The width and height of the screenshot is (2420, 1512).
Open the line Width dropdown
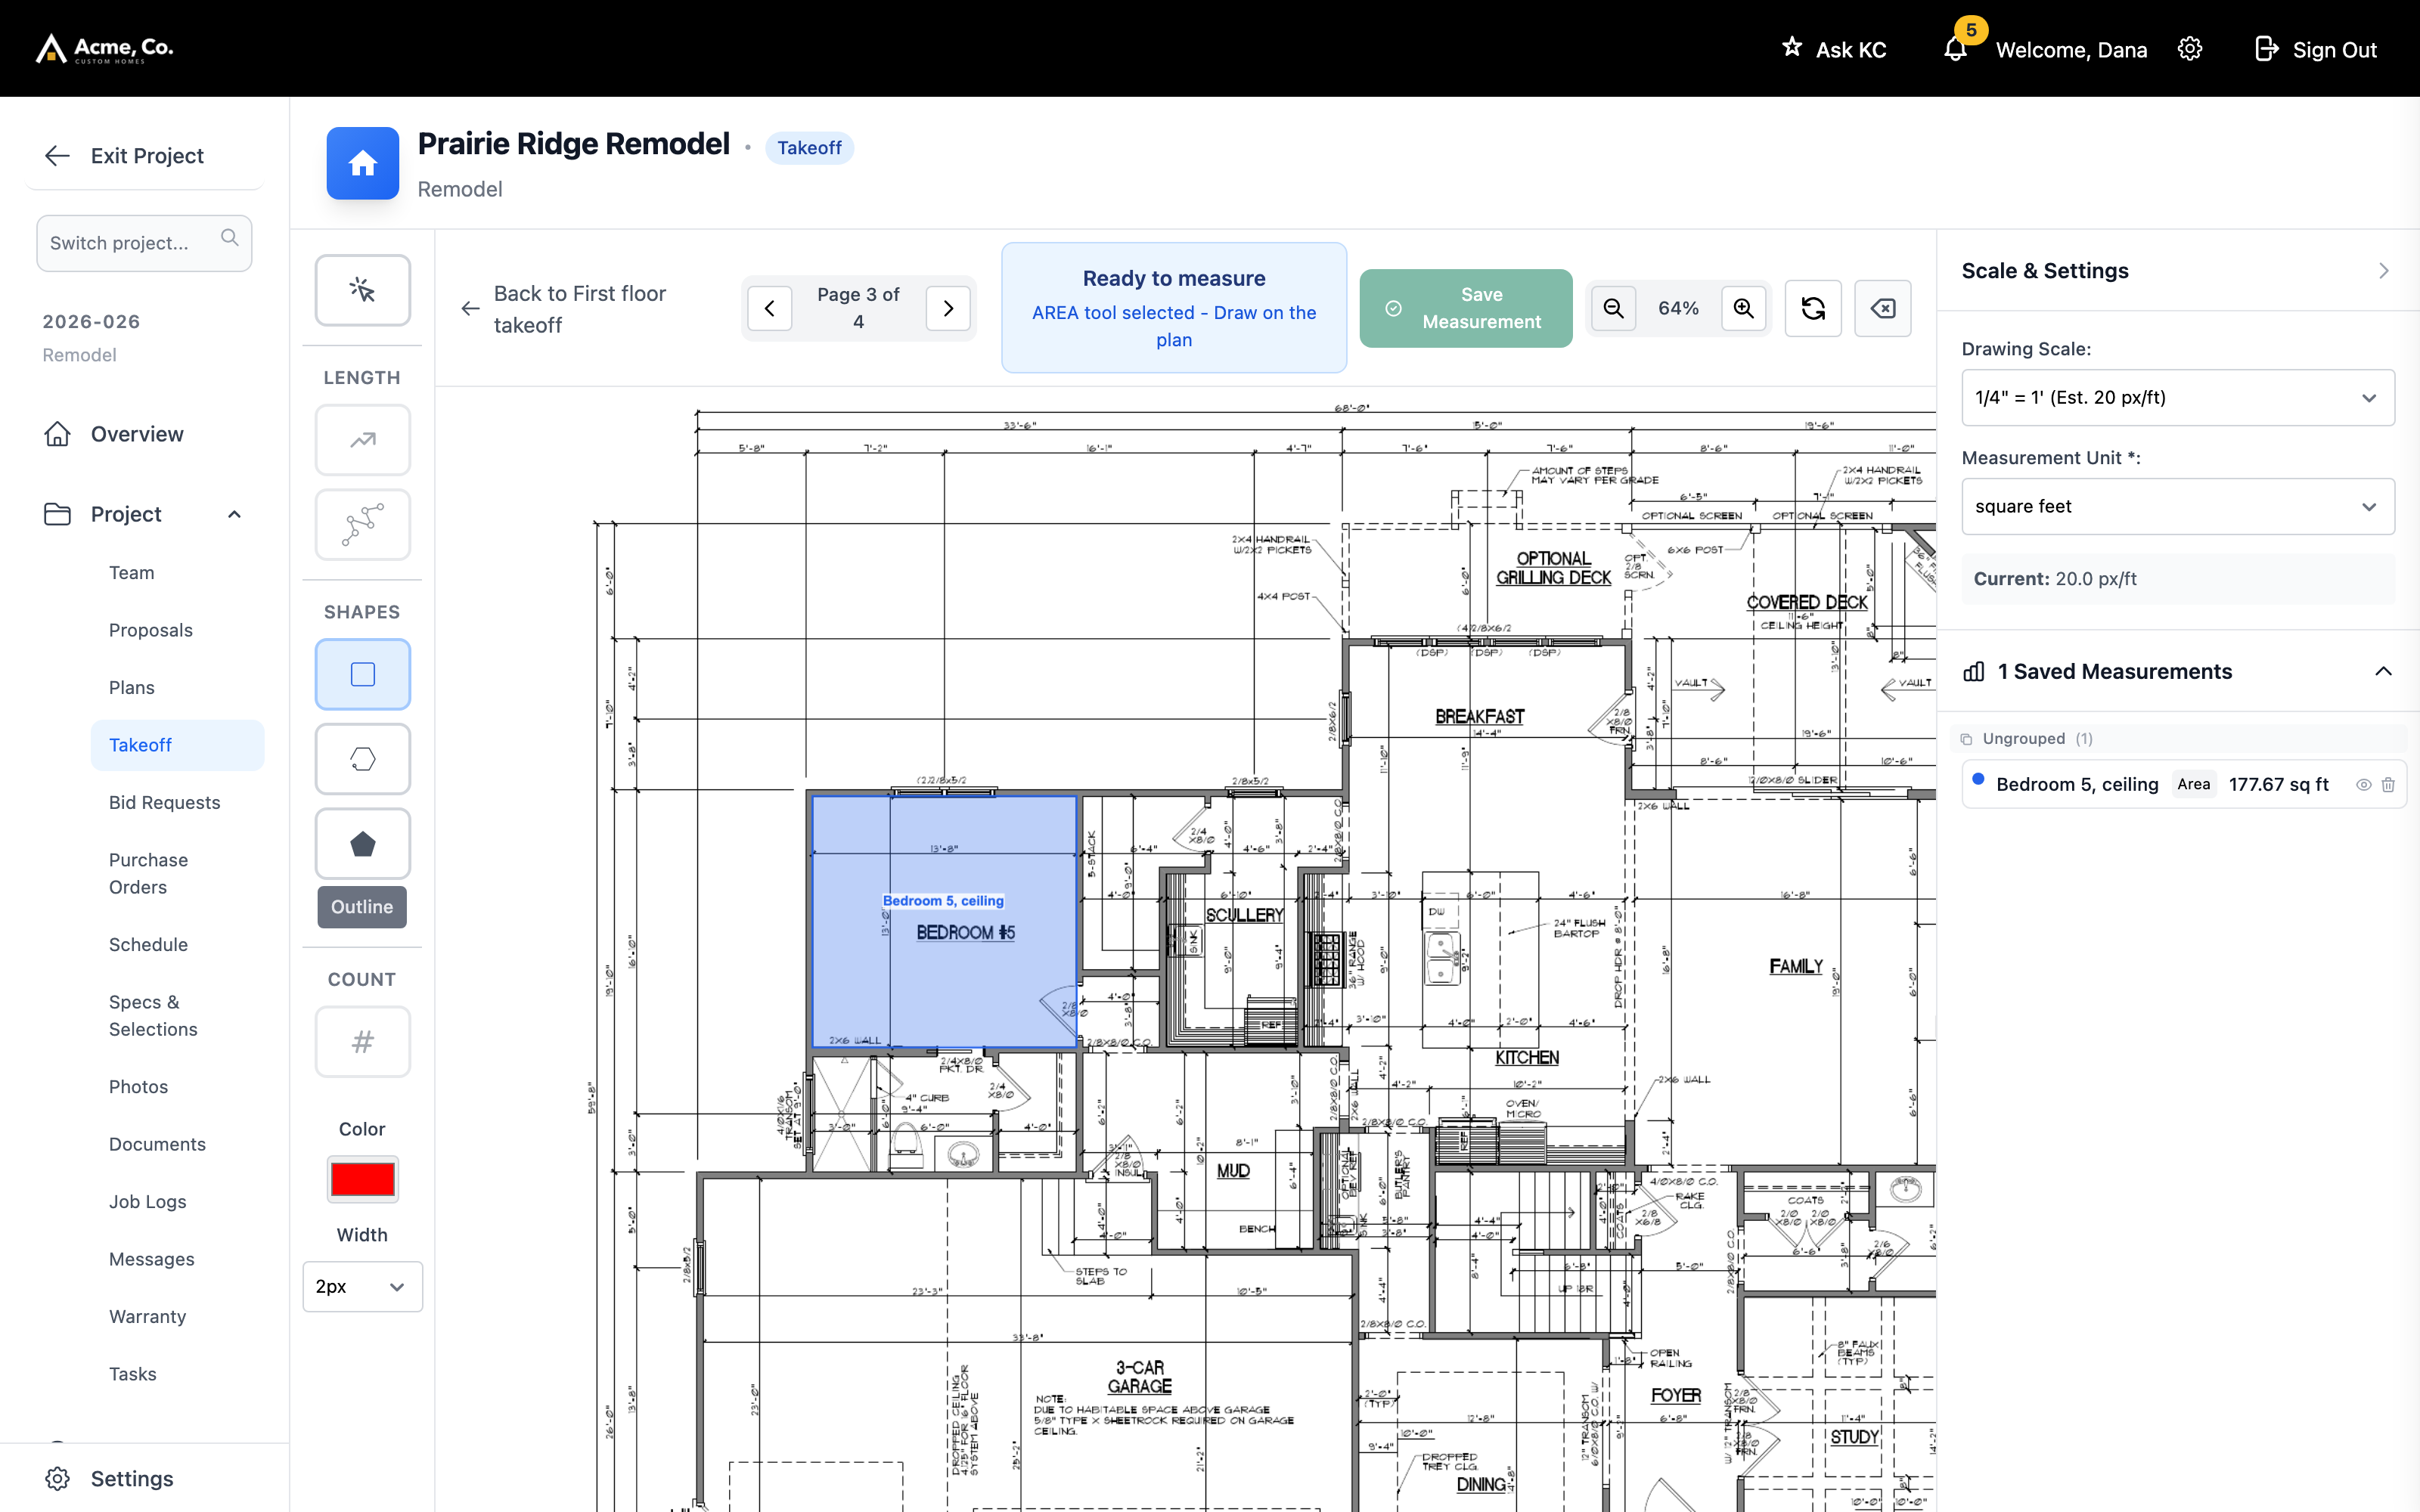(362, 1287)
